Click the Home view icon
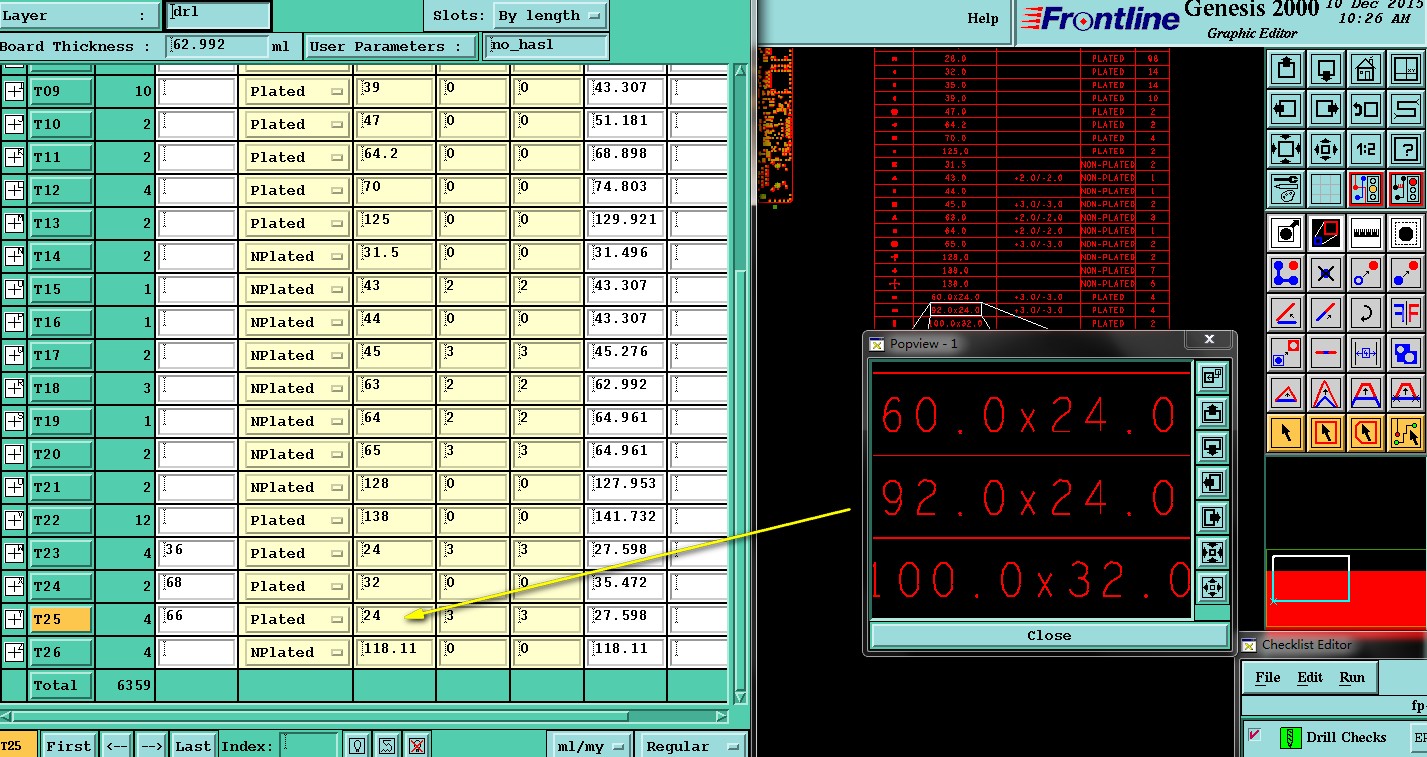1427x757 pixels. [x=1366, y=70]
